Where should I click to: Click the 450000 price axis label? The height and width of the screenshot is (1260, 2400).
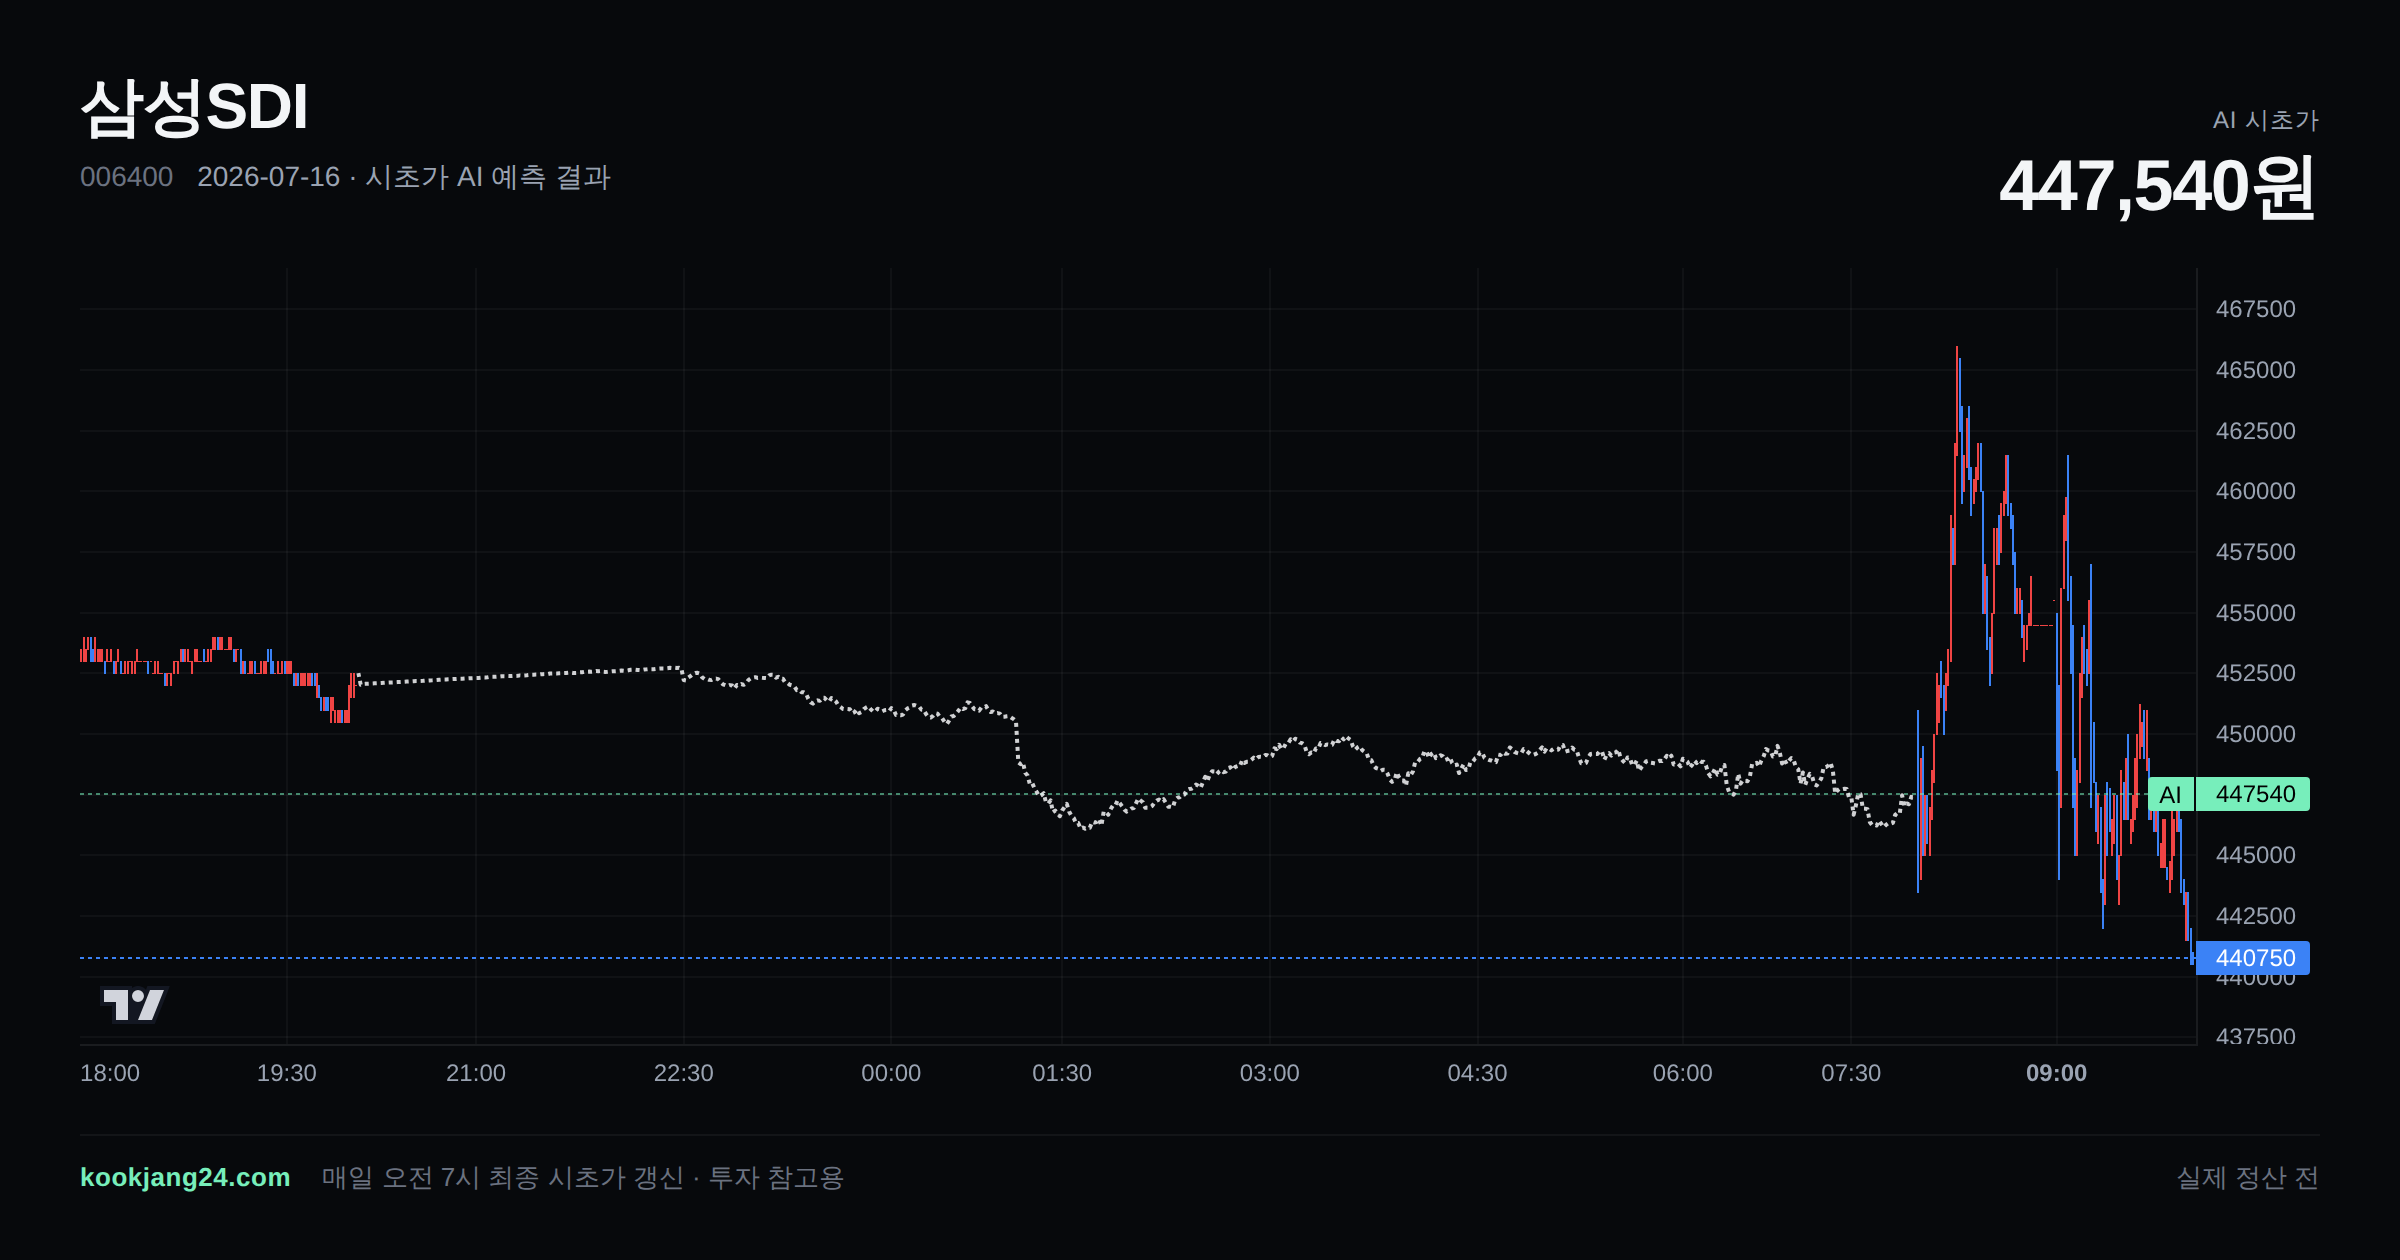tap(2255, 734)
